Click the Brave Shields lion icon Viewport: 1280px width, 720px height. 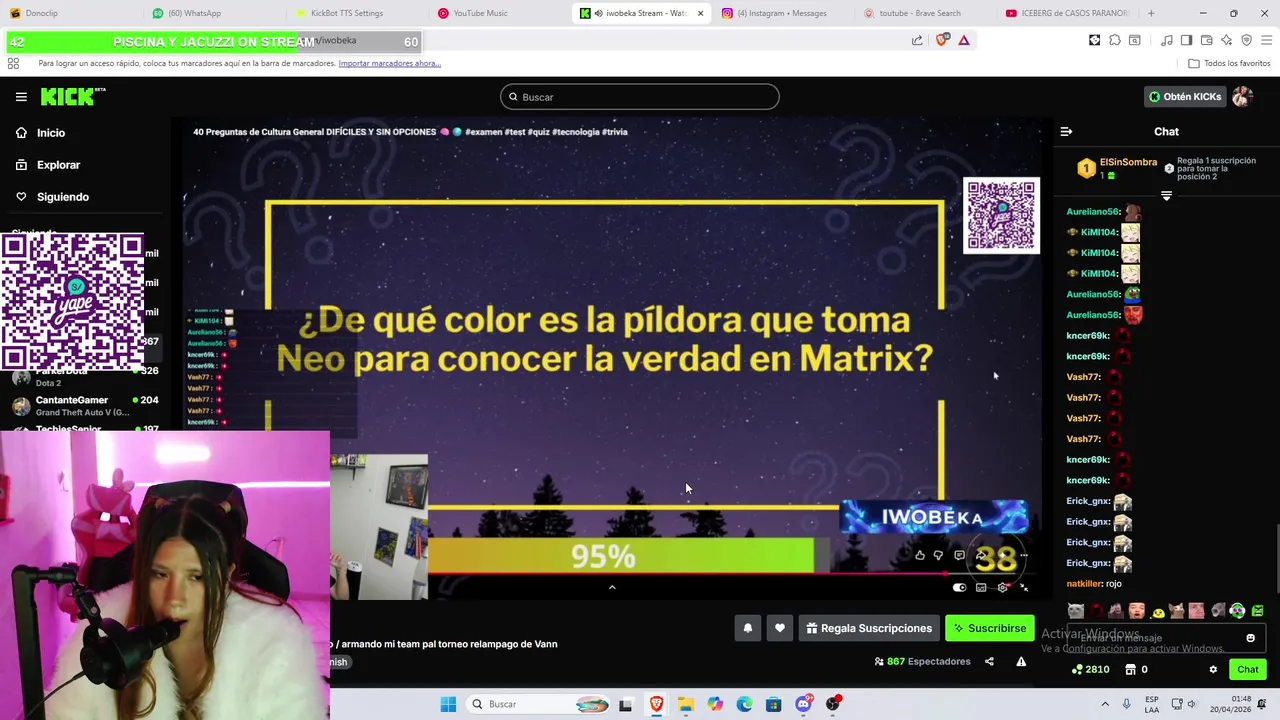(942, 40)
